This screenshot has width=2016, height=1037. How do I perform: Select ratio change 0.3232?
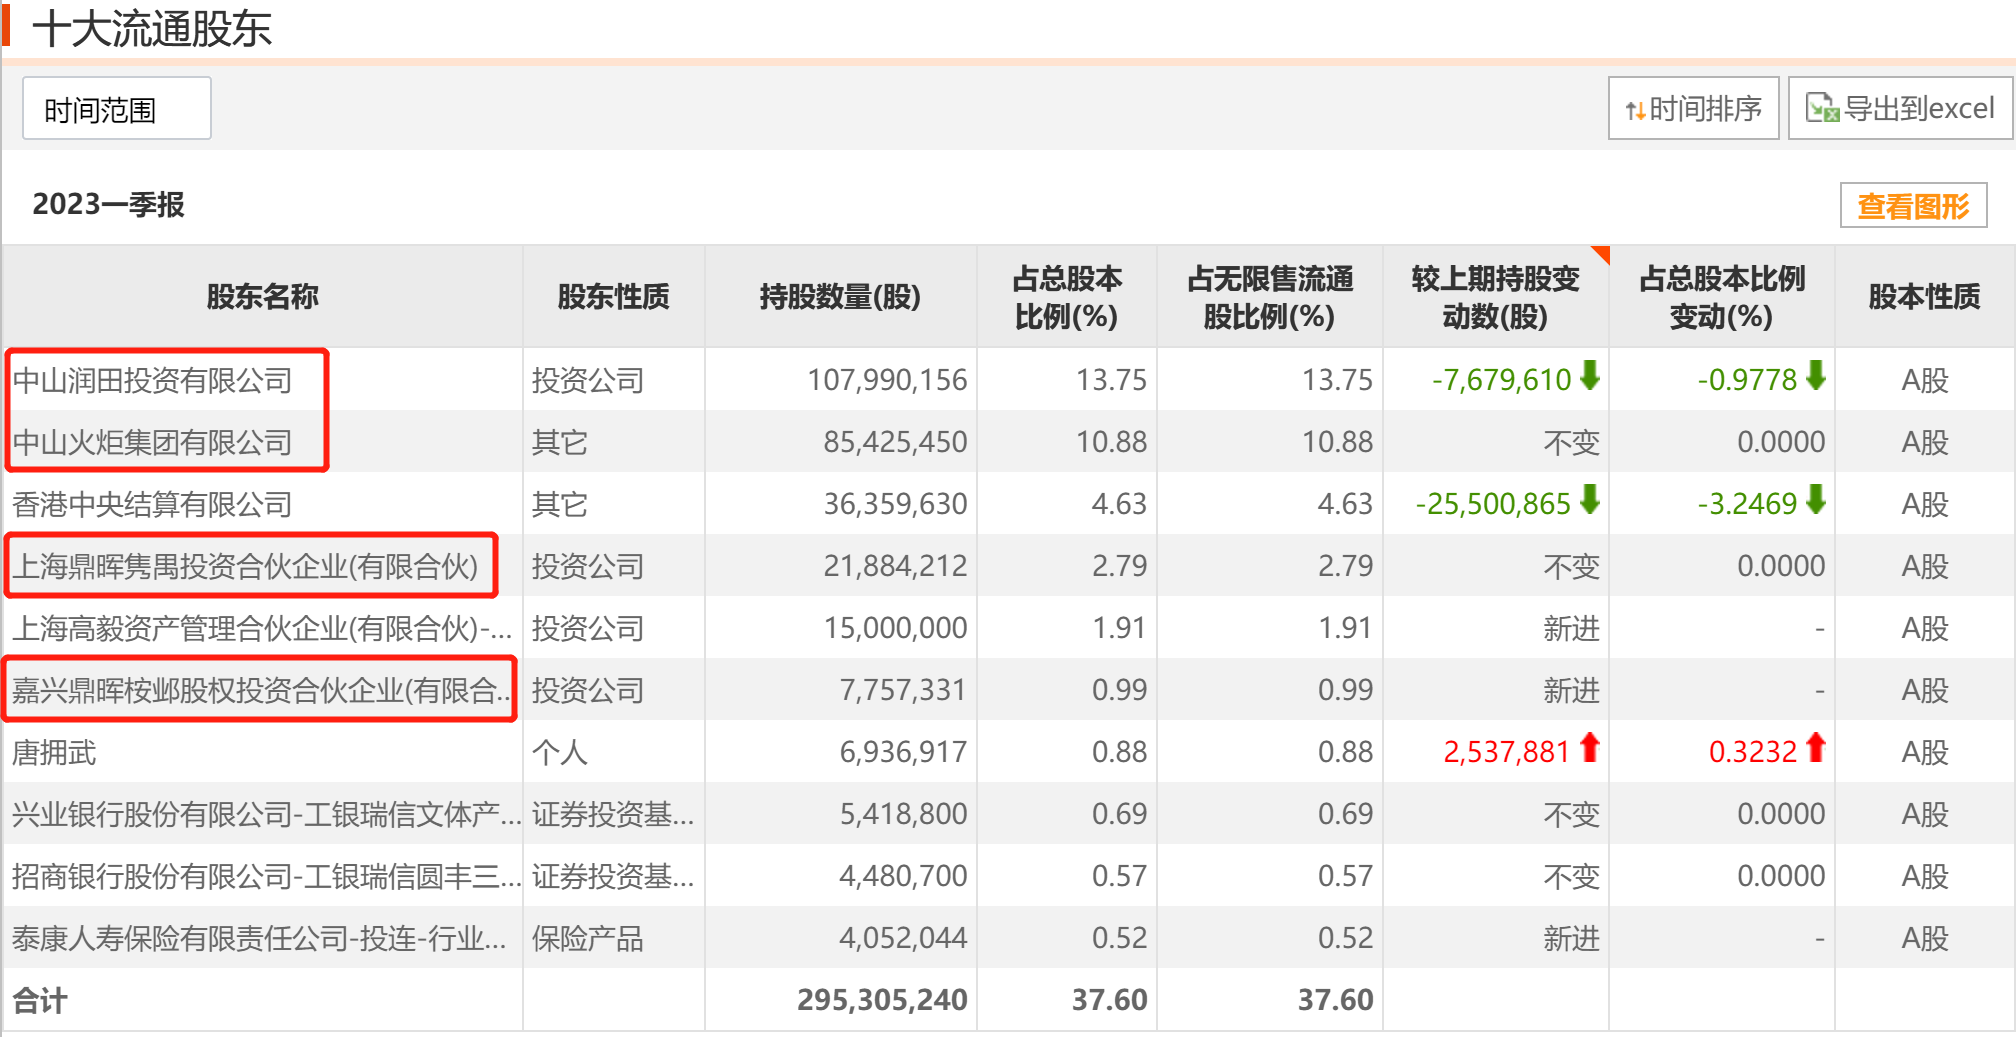tap(1752, 752)
